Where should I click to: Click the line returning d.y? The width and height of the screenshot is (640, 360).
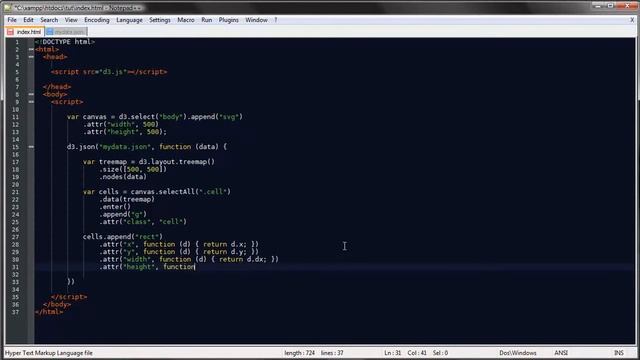(179, 252)
